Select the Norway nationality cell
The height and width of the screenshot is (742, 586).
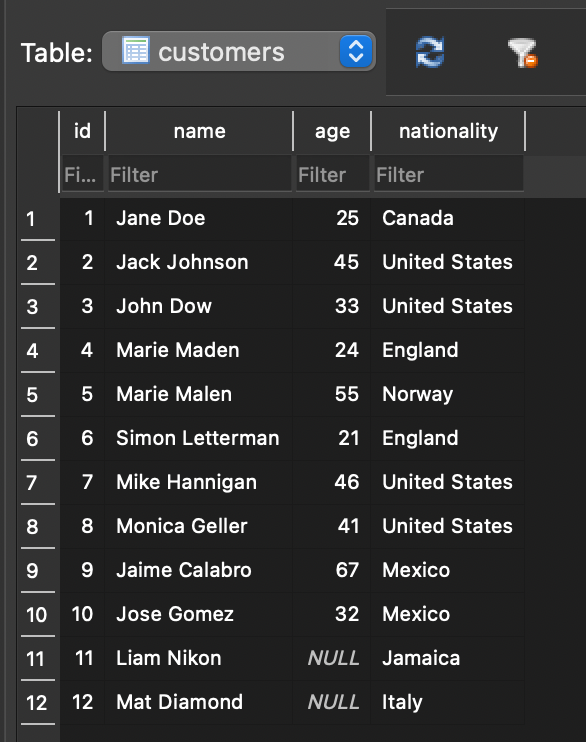click(x=448, y=394)
